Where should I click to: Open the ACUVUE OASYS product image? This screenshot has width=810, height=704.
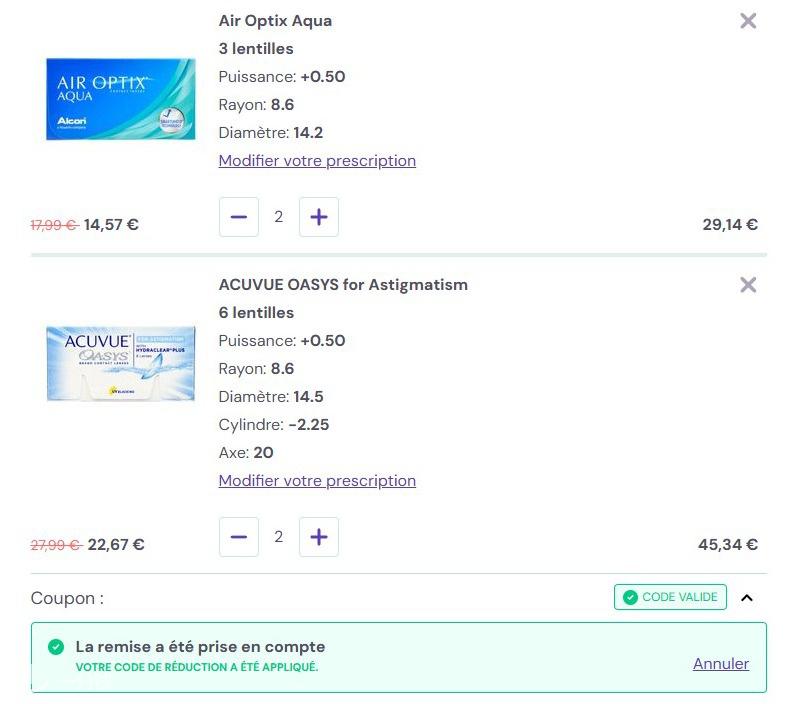tap(120, 363)
